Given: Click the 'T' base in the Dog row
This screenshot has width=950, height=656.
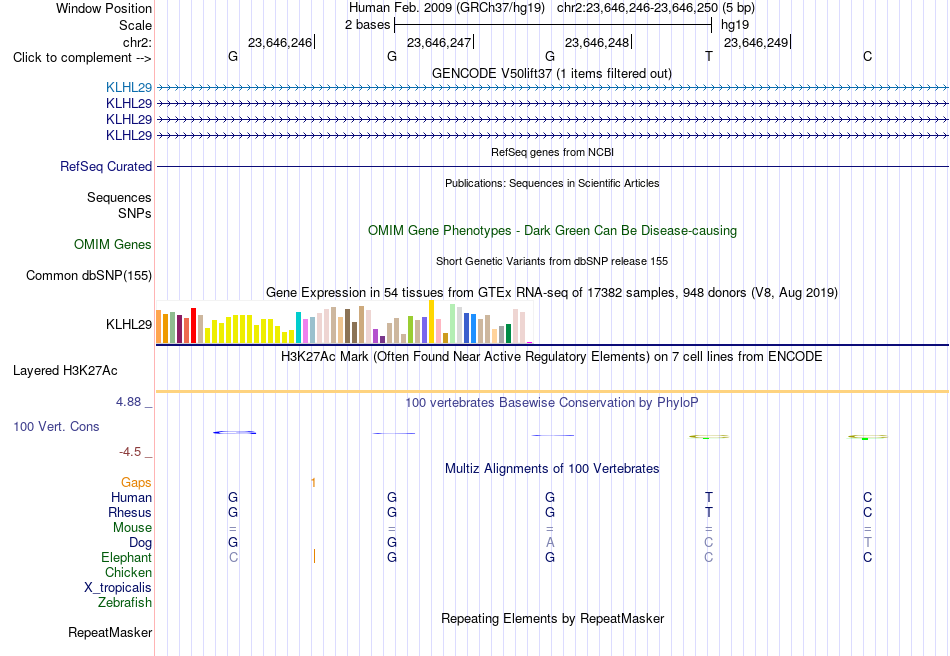Looking at the screenshot, I should pos(868,543).
